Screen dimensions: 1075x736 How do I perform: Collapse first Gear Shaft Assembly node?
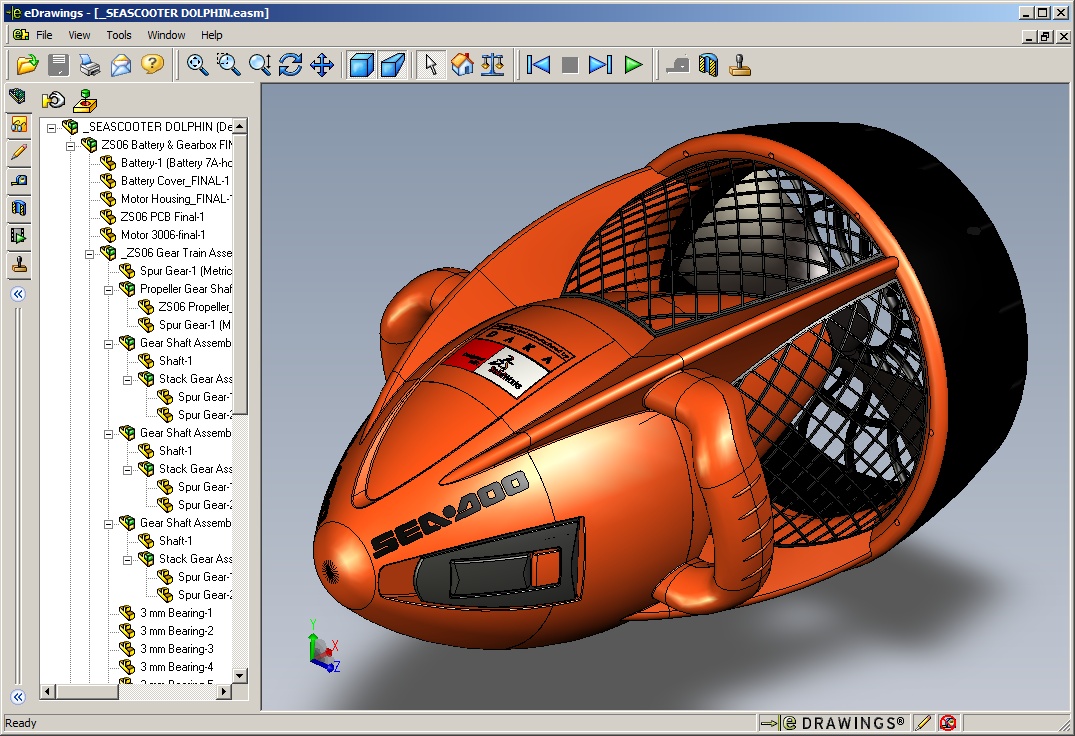coord(108,344)
